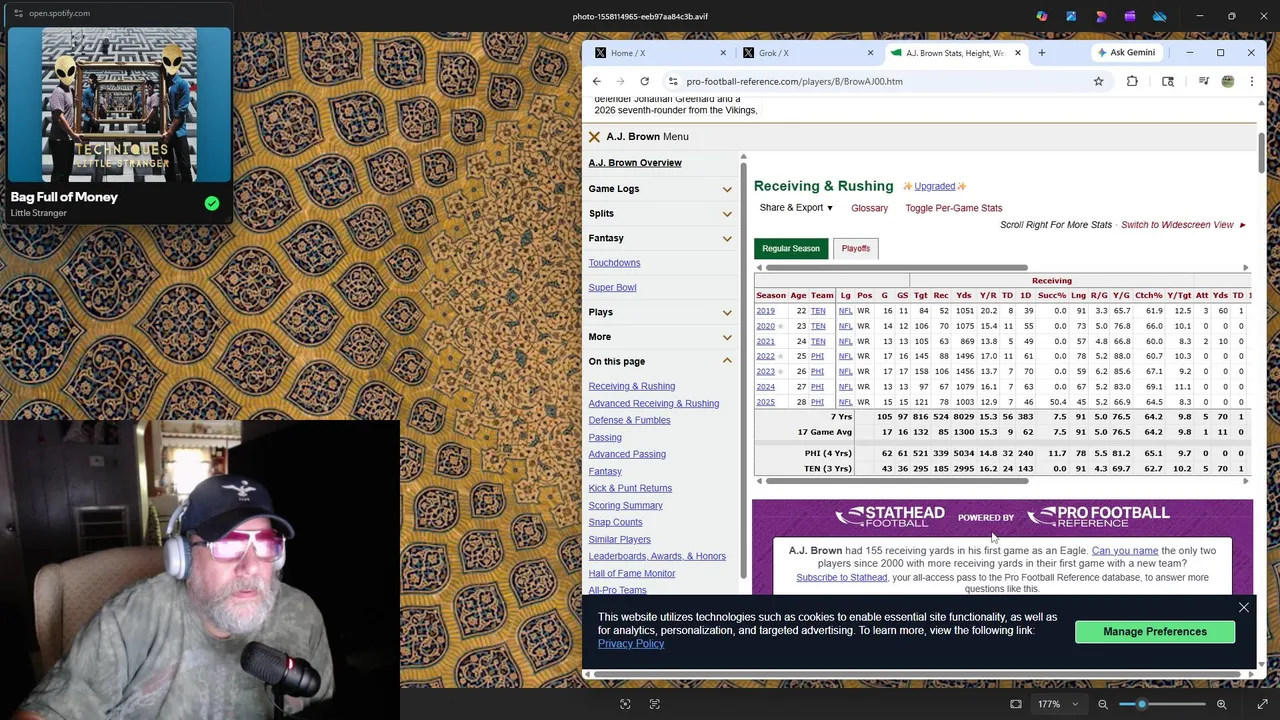Select the A.J. Brown Stats tab

pos(955,53)
